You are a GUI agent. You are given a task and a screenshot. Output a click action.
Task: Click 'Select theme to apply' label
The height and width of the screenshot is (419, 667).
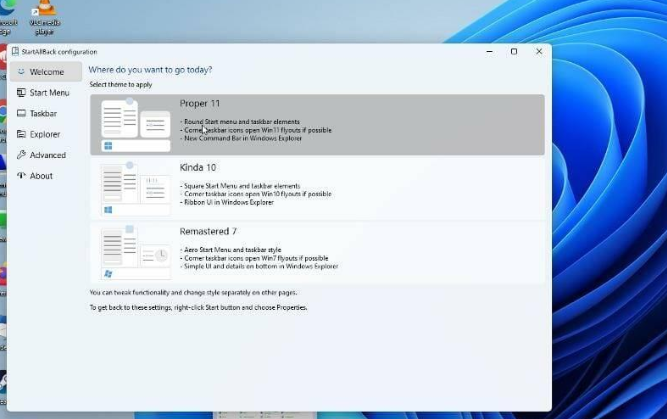[x=121, y=85]
